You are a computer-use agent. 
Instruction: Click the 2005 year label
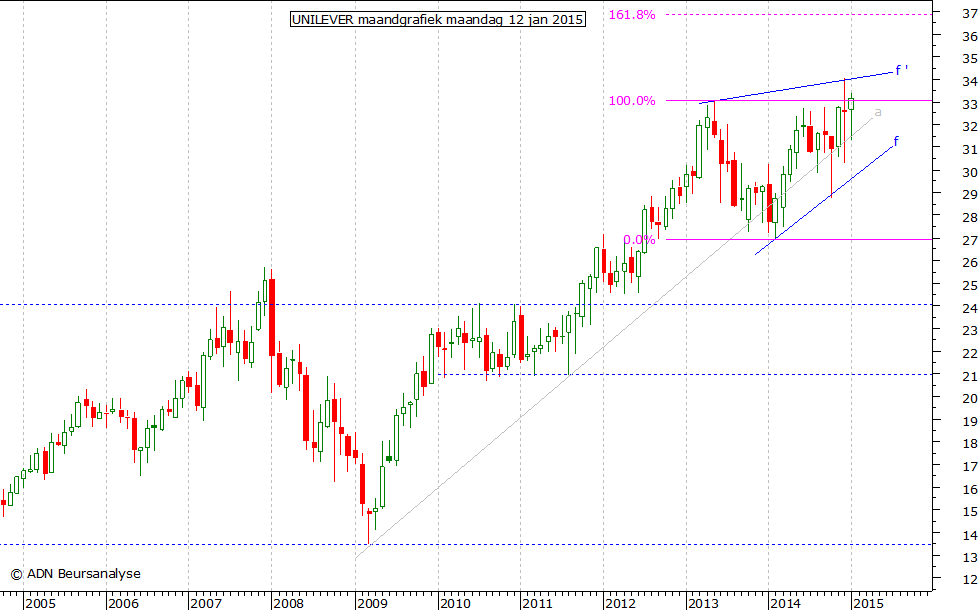(x=41, y=603)
